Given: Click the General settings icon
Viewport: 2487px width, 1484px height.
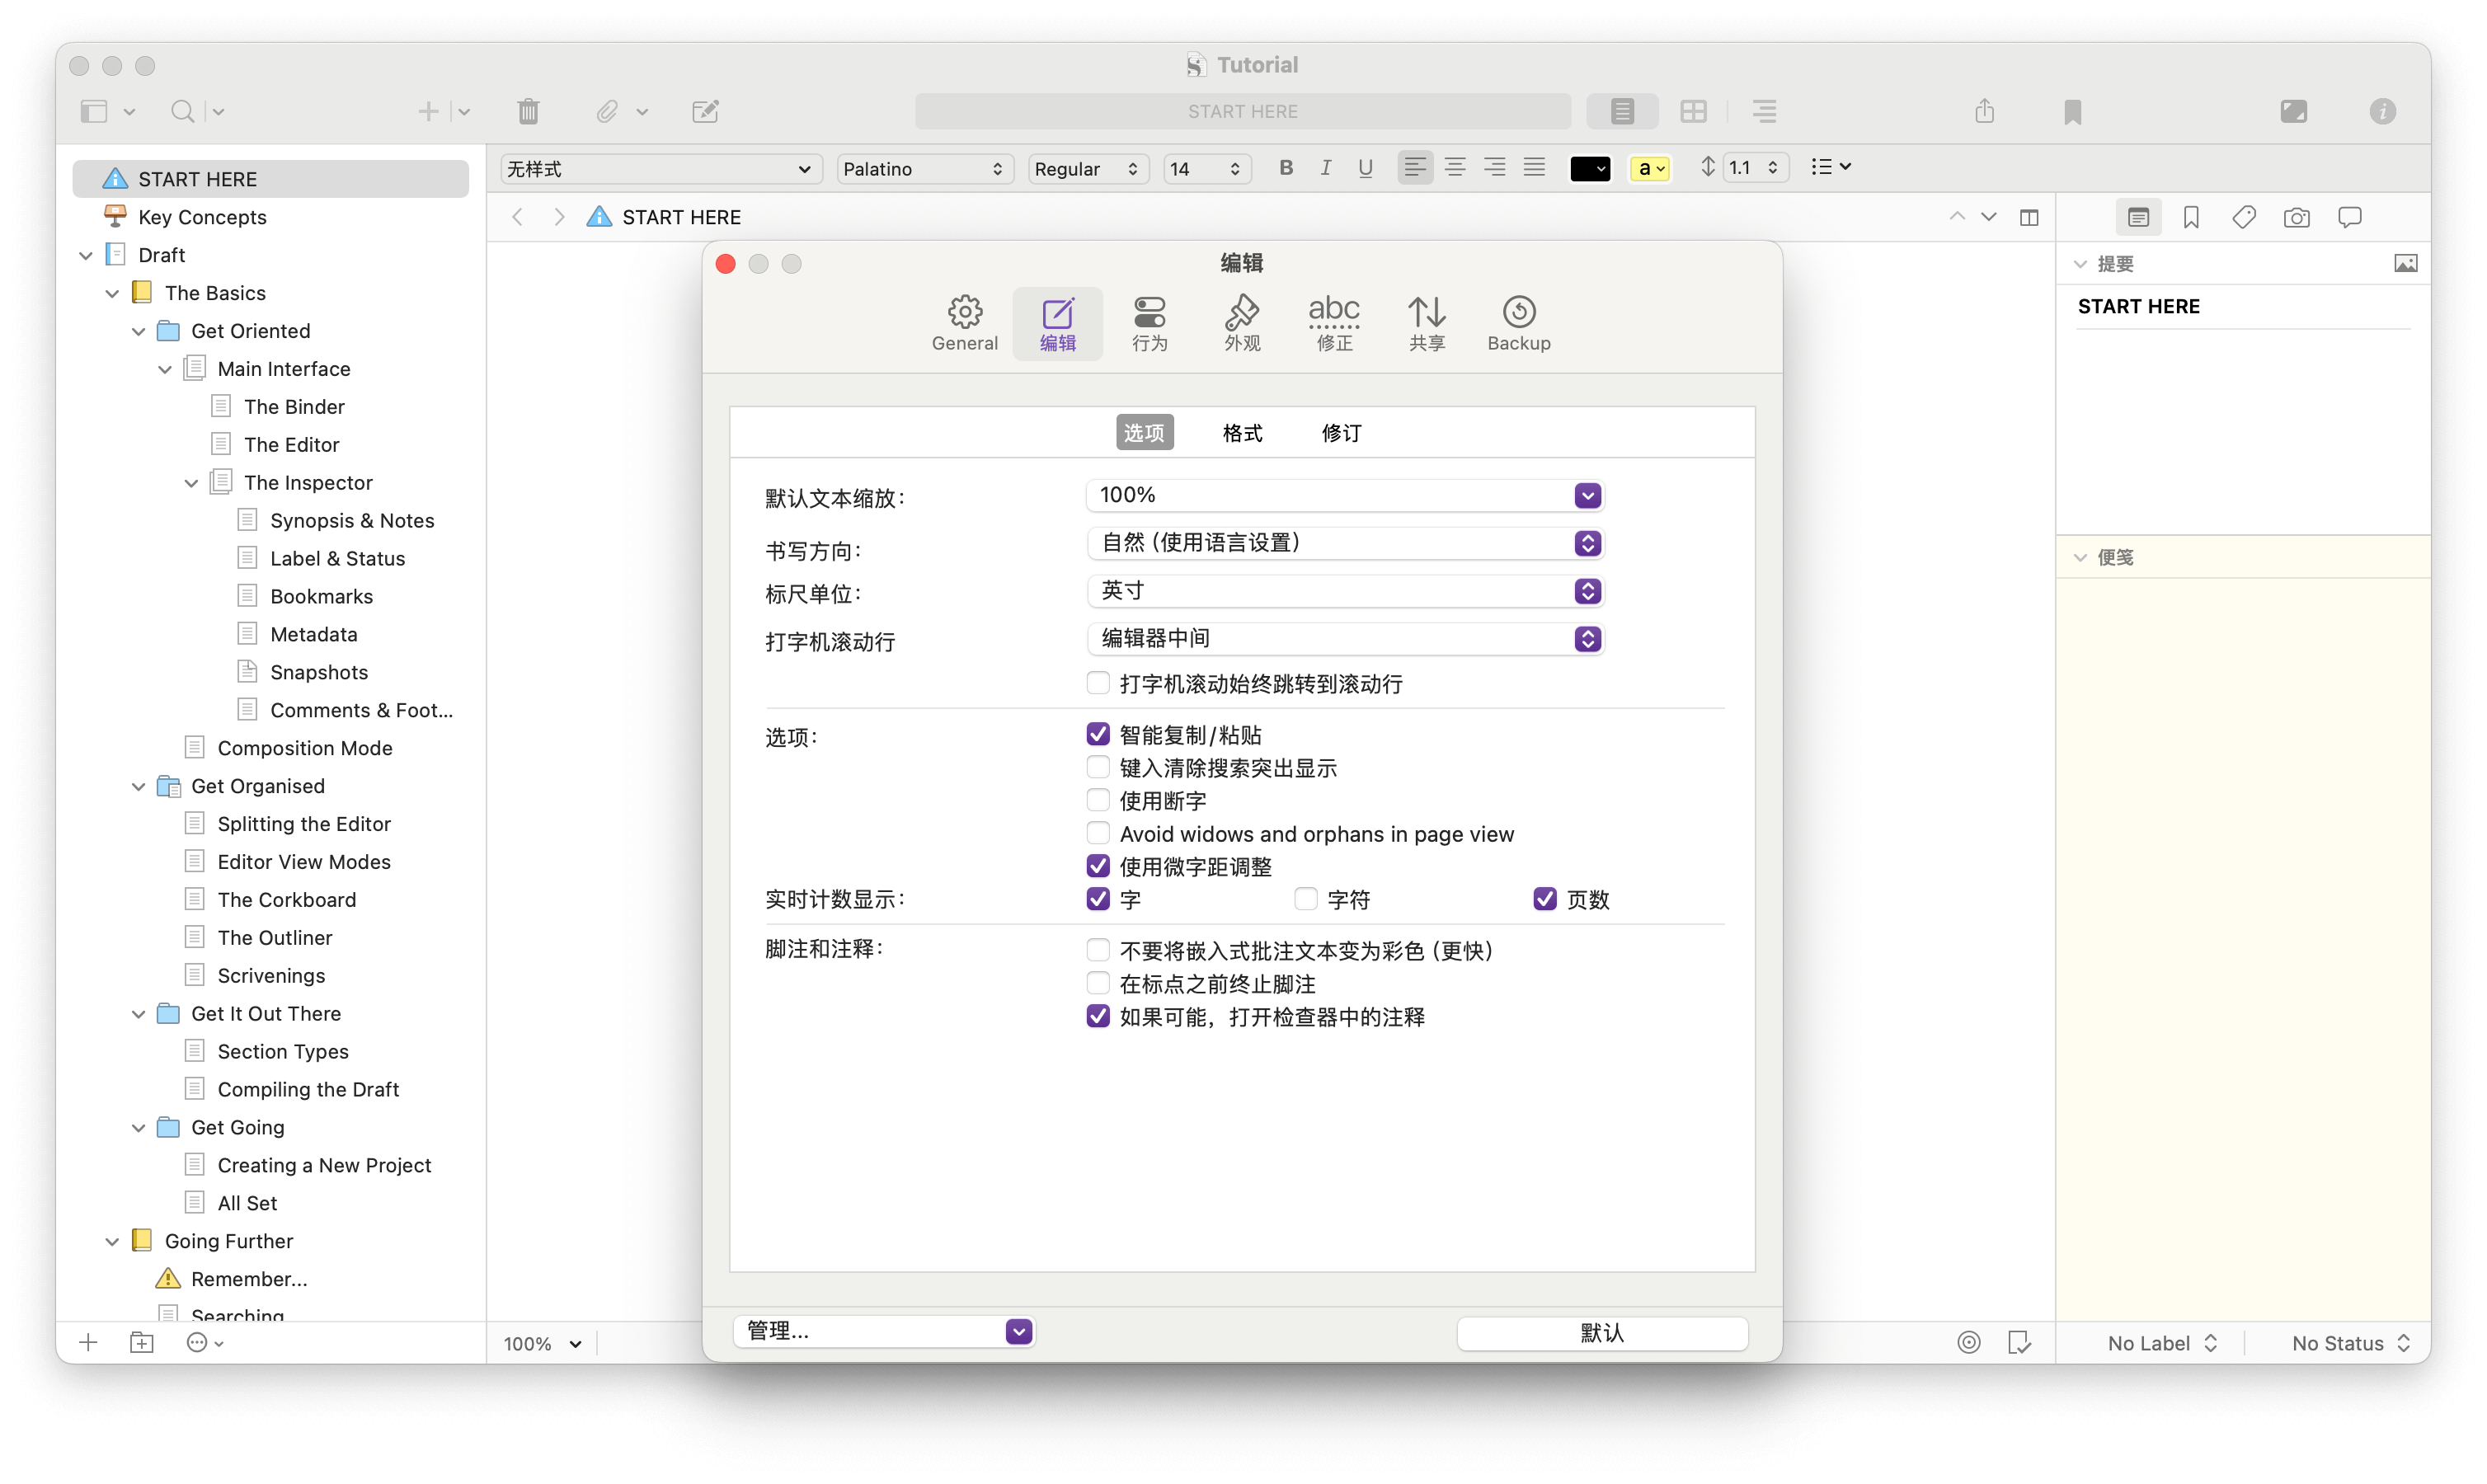Looking at the screenshot, I should [x=966, y=323].
